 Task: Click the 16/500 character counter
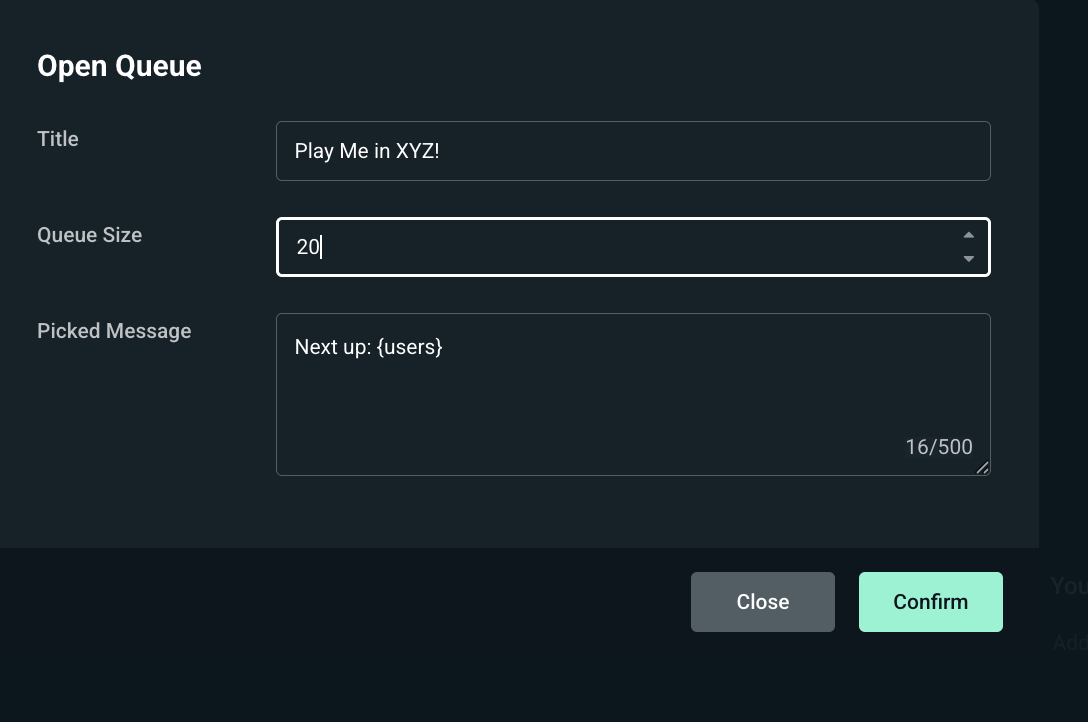pos(938,447)
